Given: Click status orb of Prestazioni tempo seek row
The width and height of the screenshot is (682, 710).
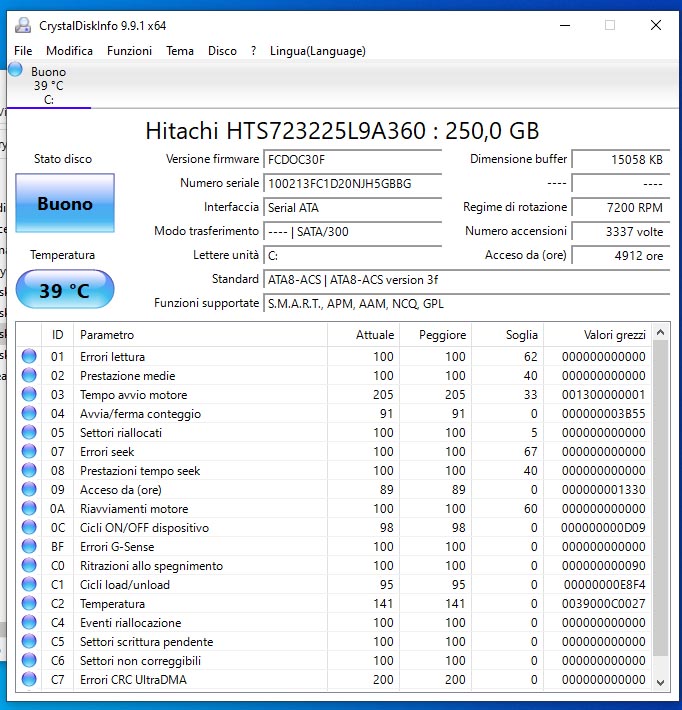Looking at the screenshot, I should point(29,470).
